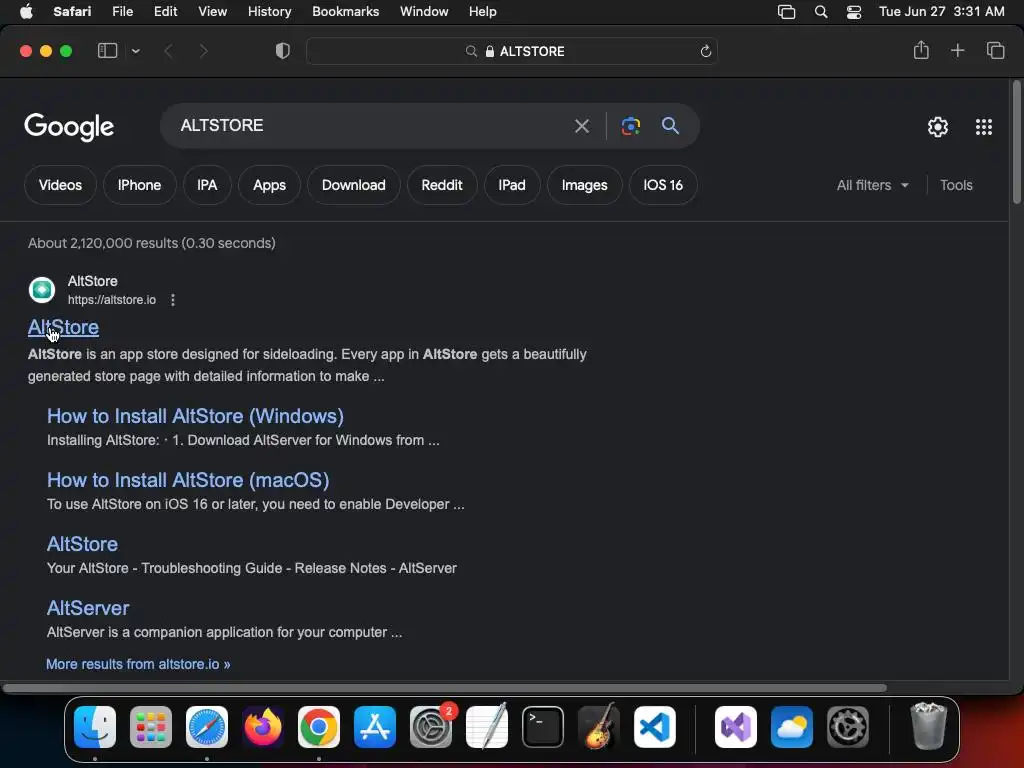Open the AltStore sitelink with troubleshooting guide
Viewport: 1024px width, 768px height.
pos(82,544)
